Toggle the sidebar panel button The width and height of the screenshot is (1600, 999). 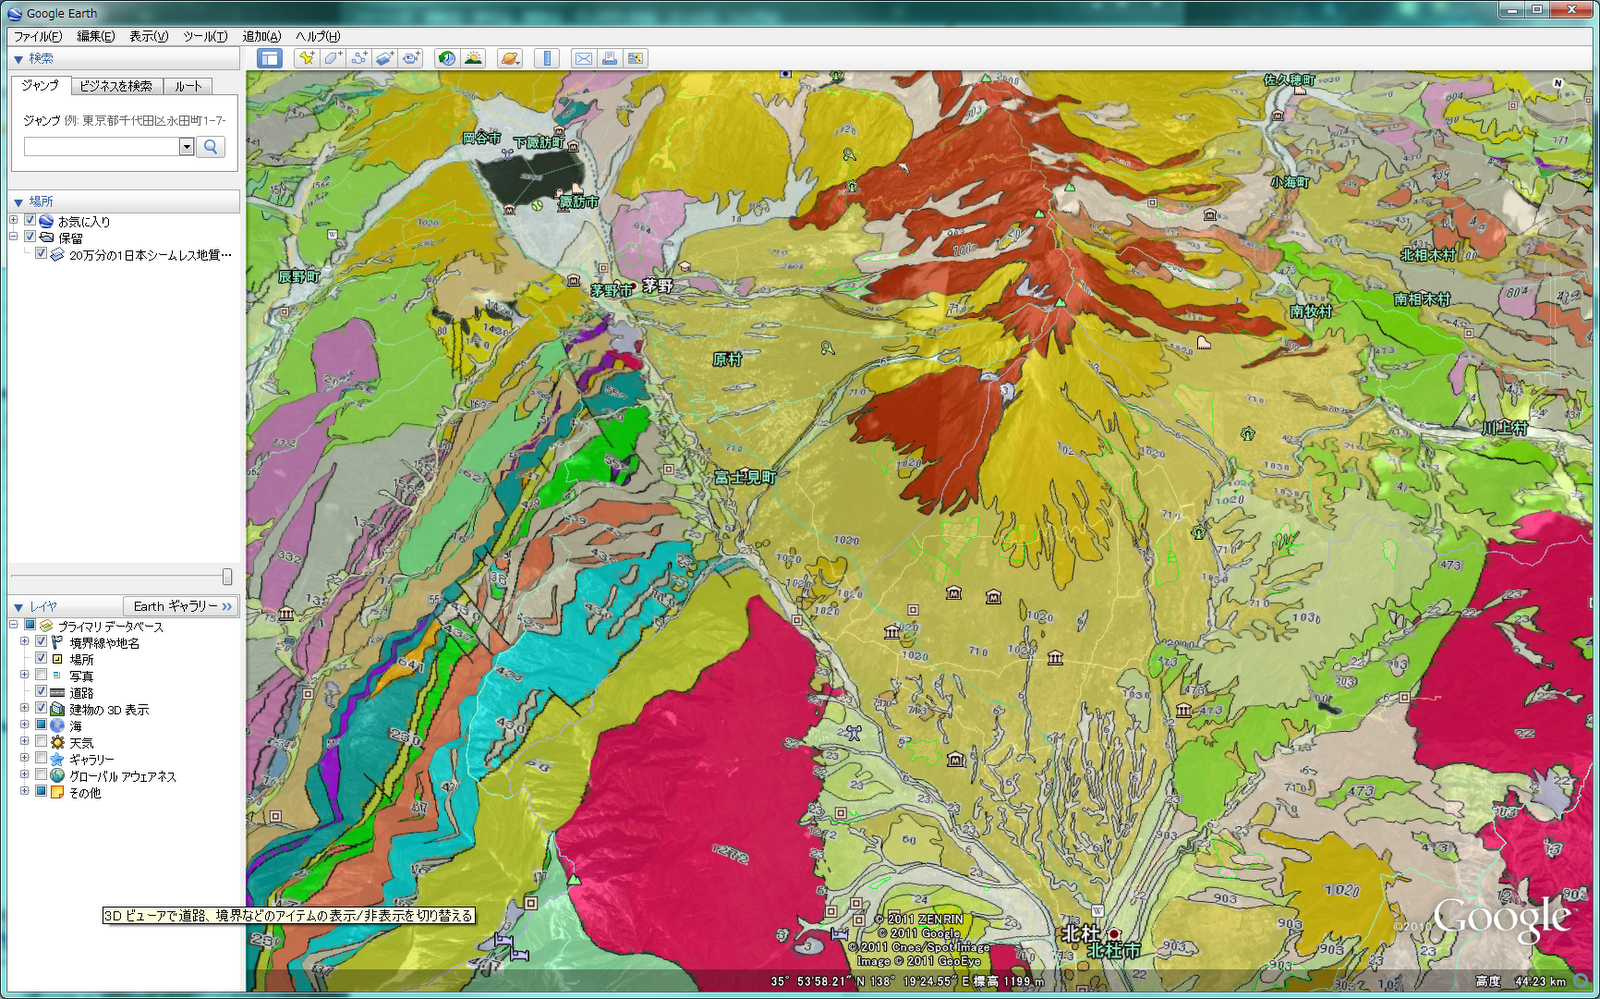click(x=270, y=58)
